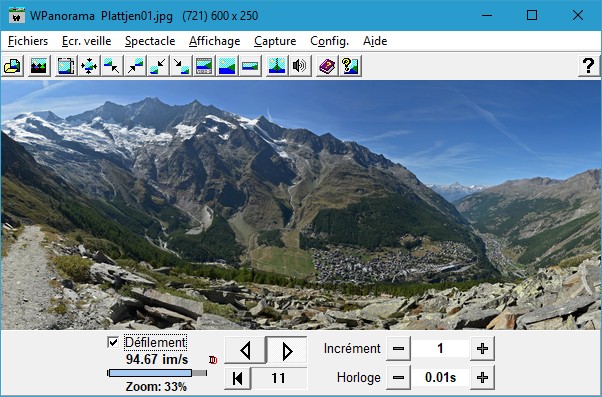This screenshot has width=602, height=397.
Task: Click the full-screen display toolbar icon
Action: (x=66, y=66)
